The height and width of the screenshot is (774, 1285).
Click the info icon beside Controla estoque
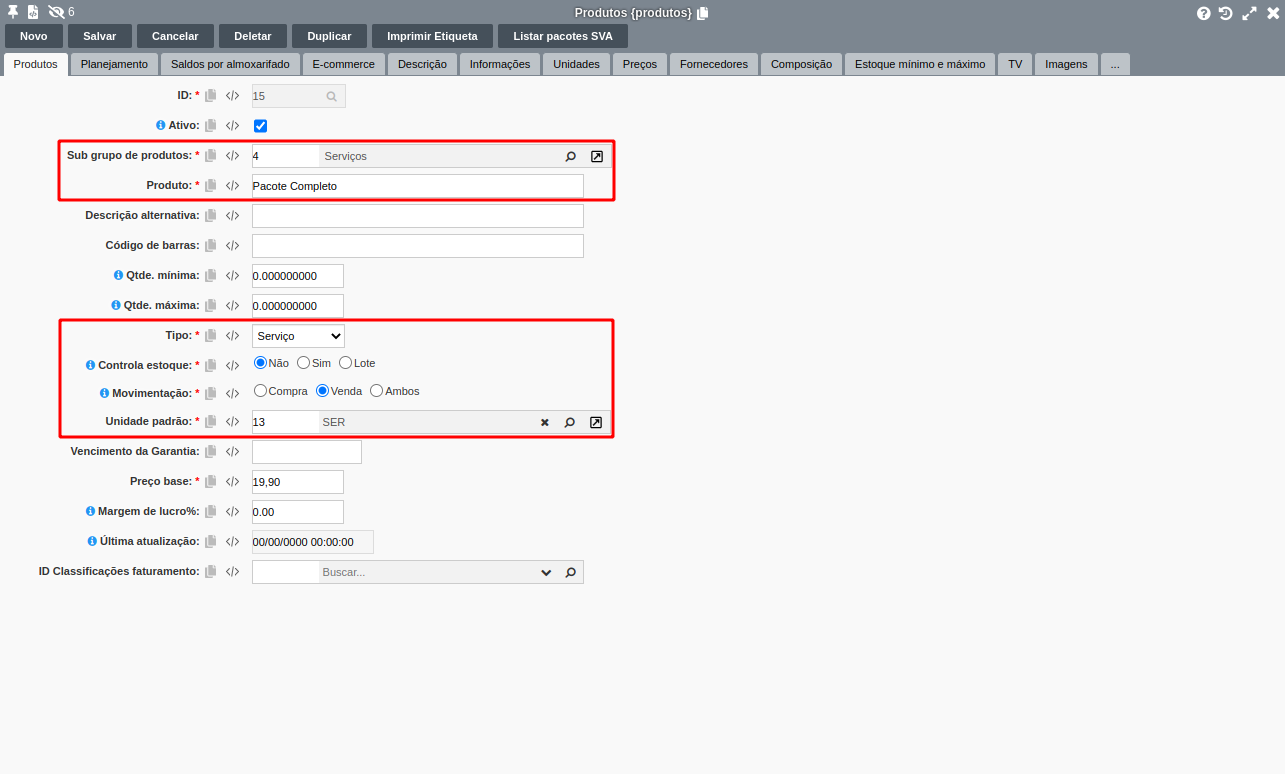[90, 365]
